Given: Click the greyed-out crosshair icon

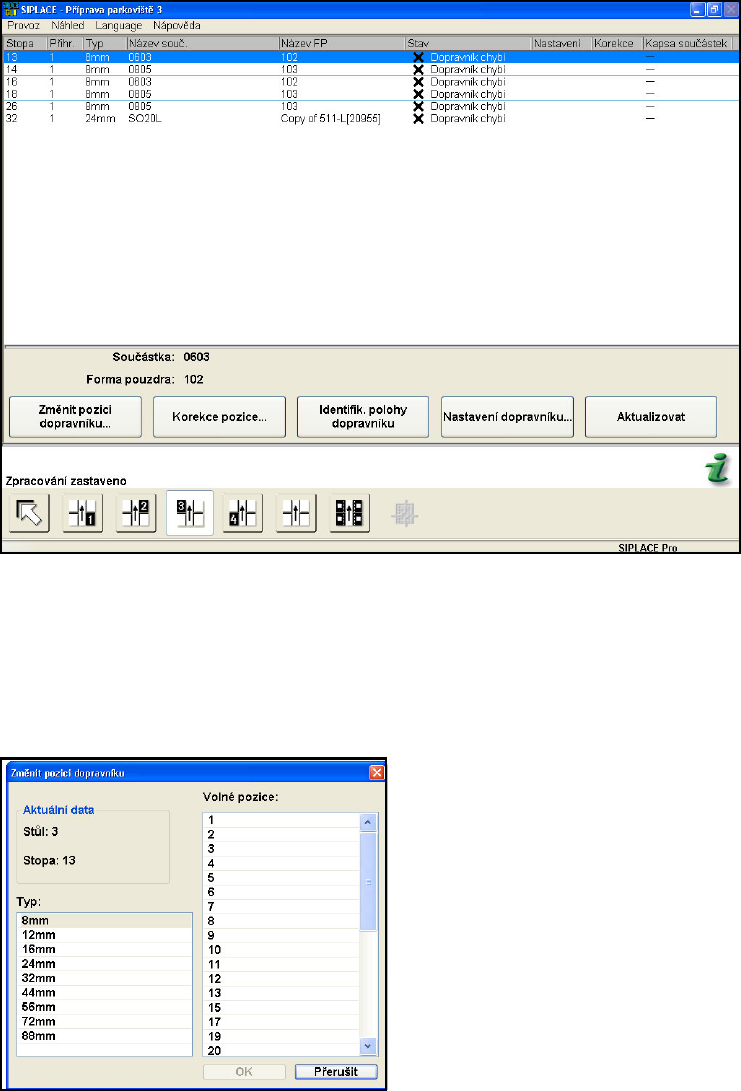Looking at the screenshot, I should [x=404, y=514].
